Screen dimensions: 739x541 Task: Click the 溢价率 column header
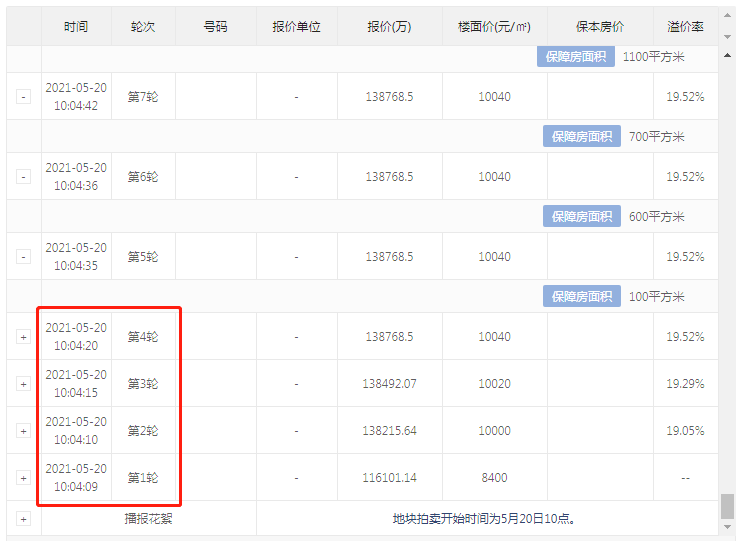click(685, 27)
